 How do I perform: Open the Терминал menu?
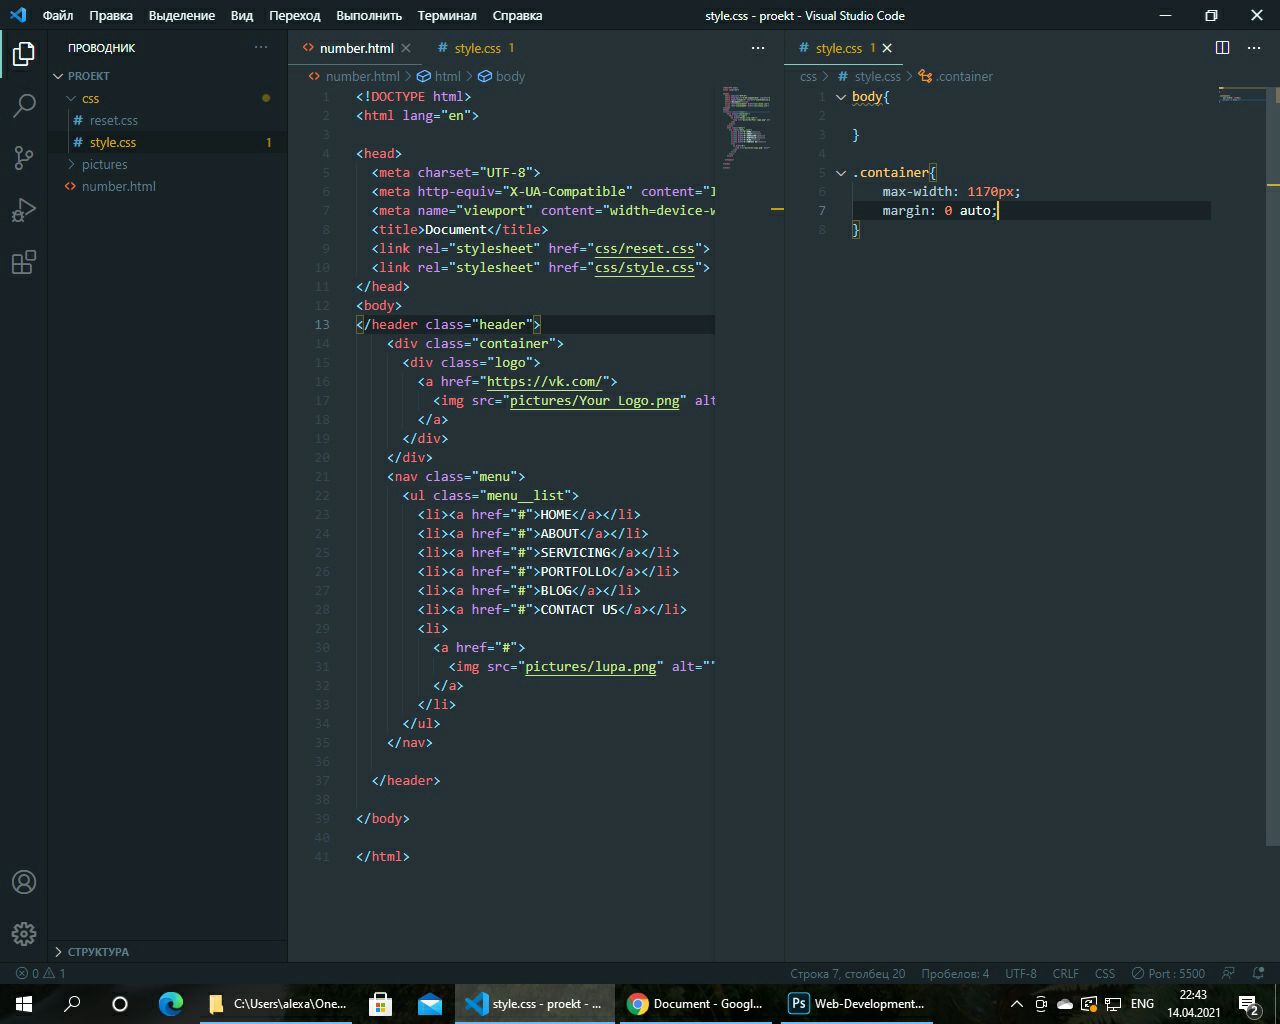point(447,15)
